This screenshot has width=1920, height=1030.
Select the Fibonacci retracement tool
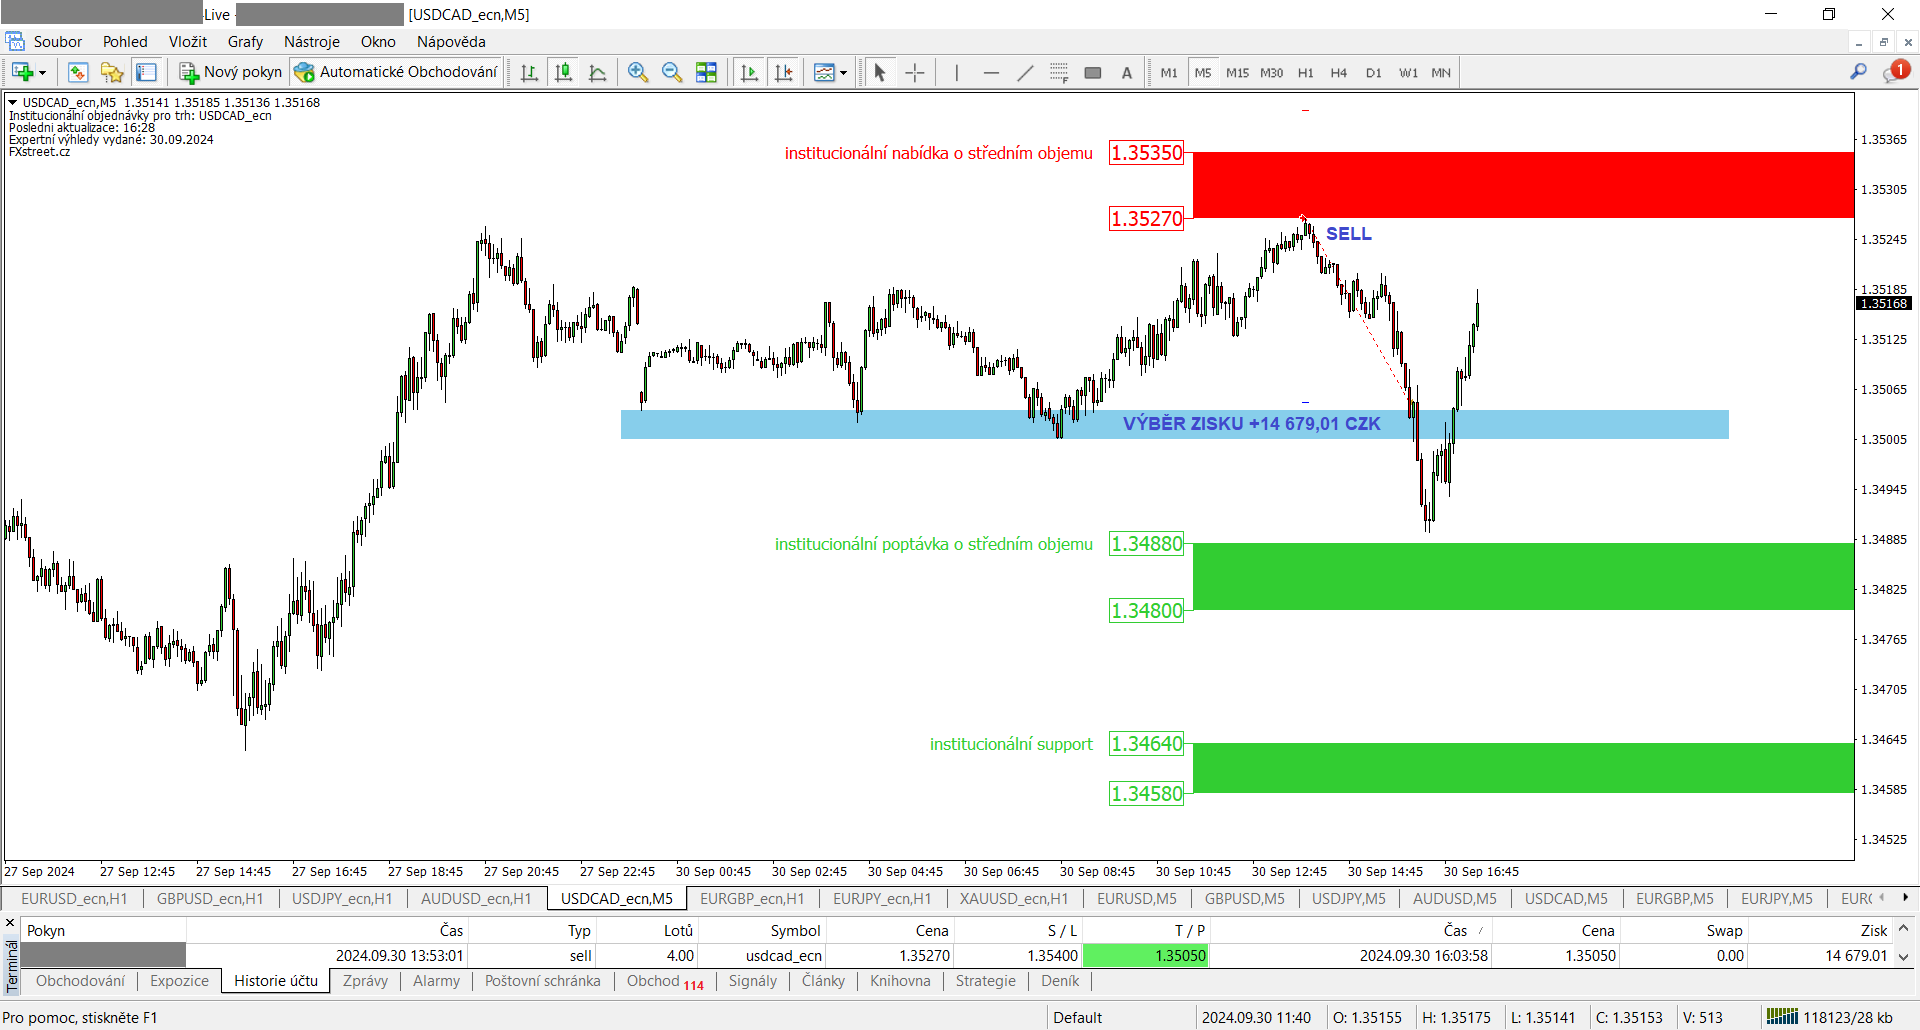click(x=1059, y=72)
